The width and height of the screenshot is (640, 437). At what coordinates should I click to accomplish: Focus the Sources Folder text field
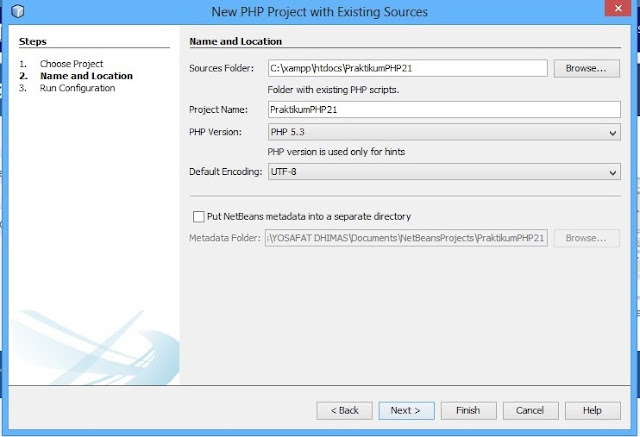[x=407, y=68]
